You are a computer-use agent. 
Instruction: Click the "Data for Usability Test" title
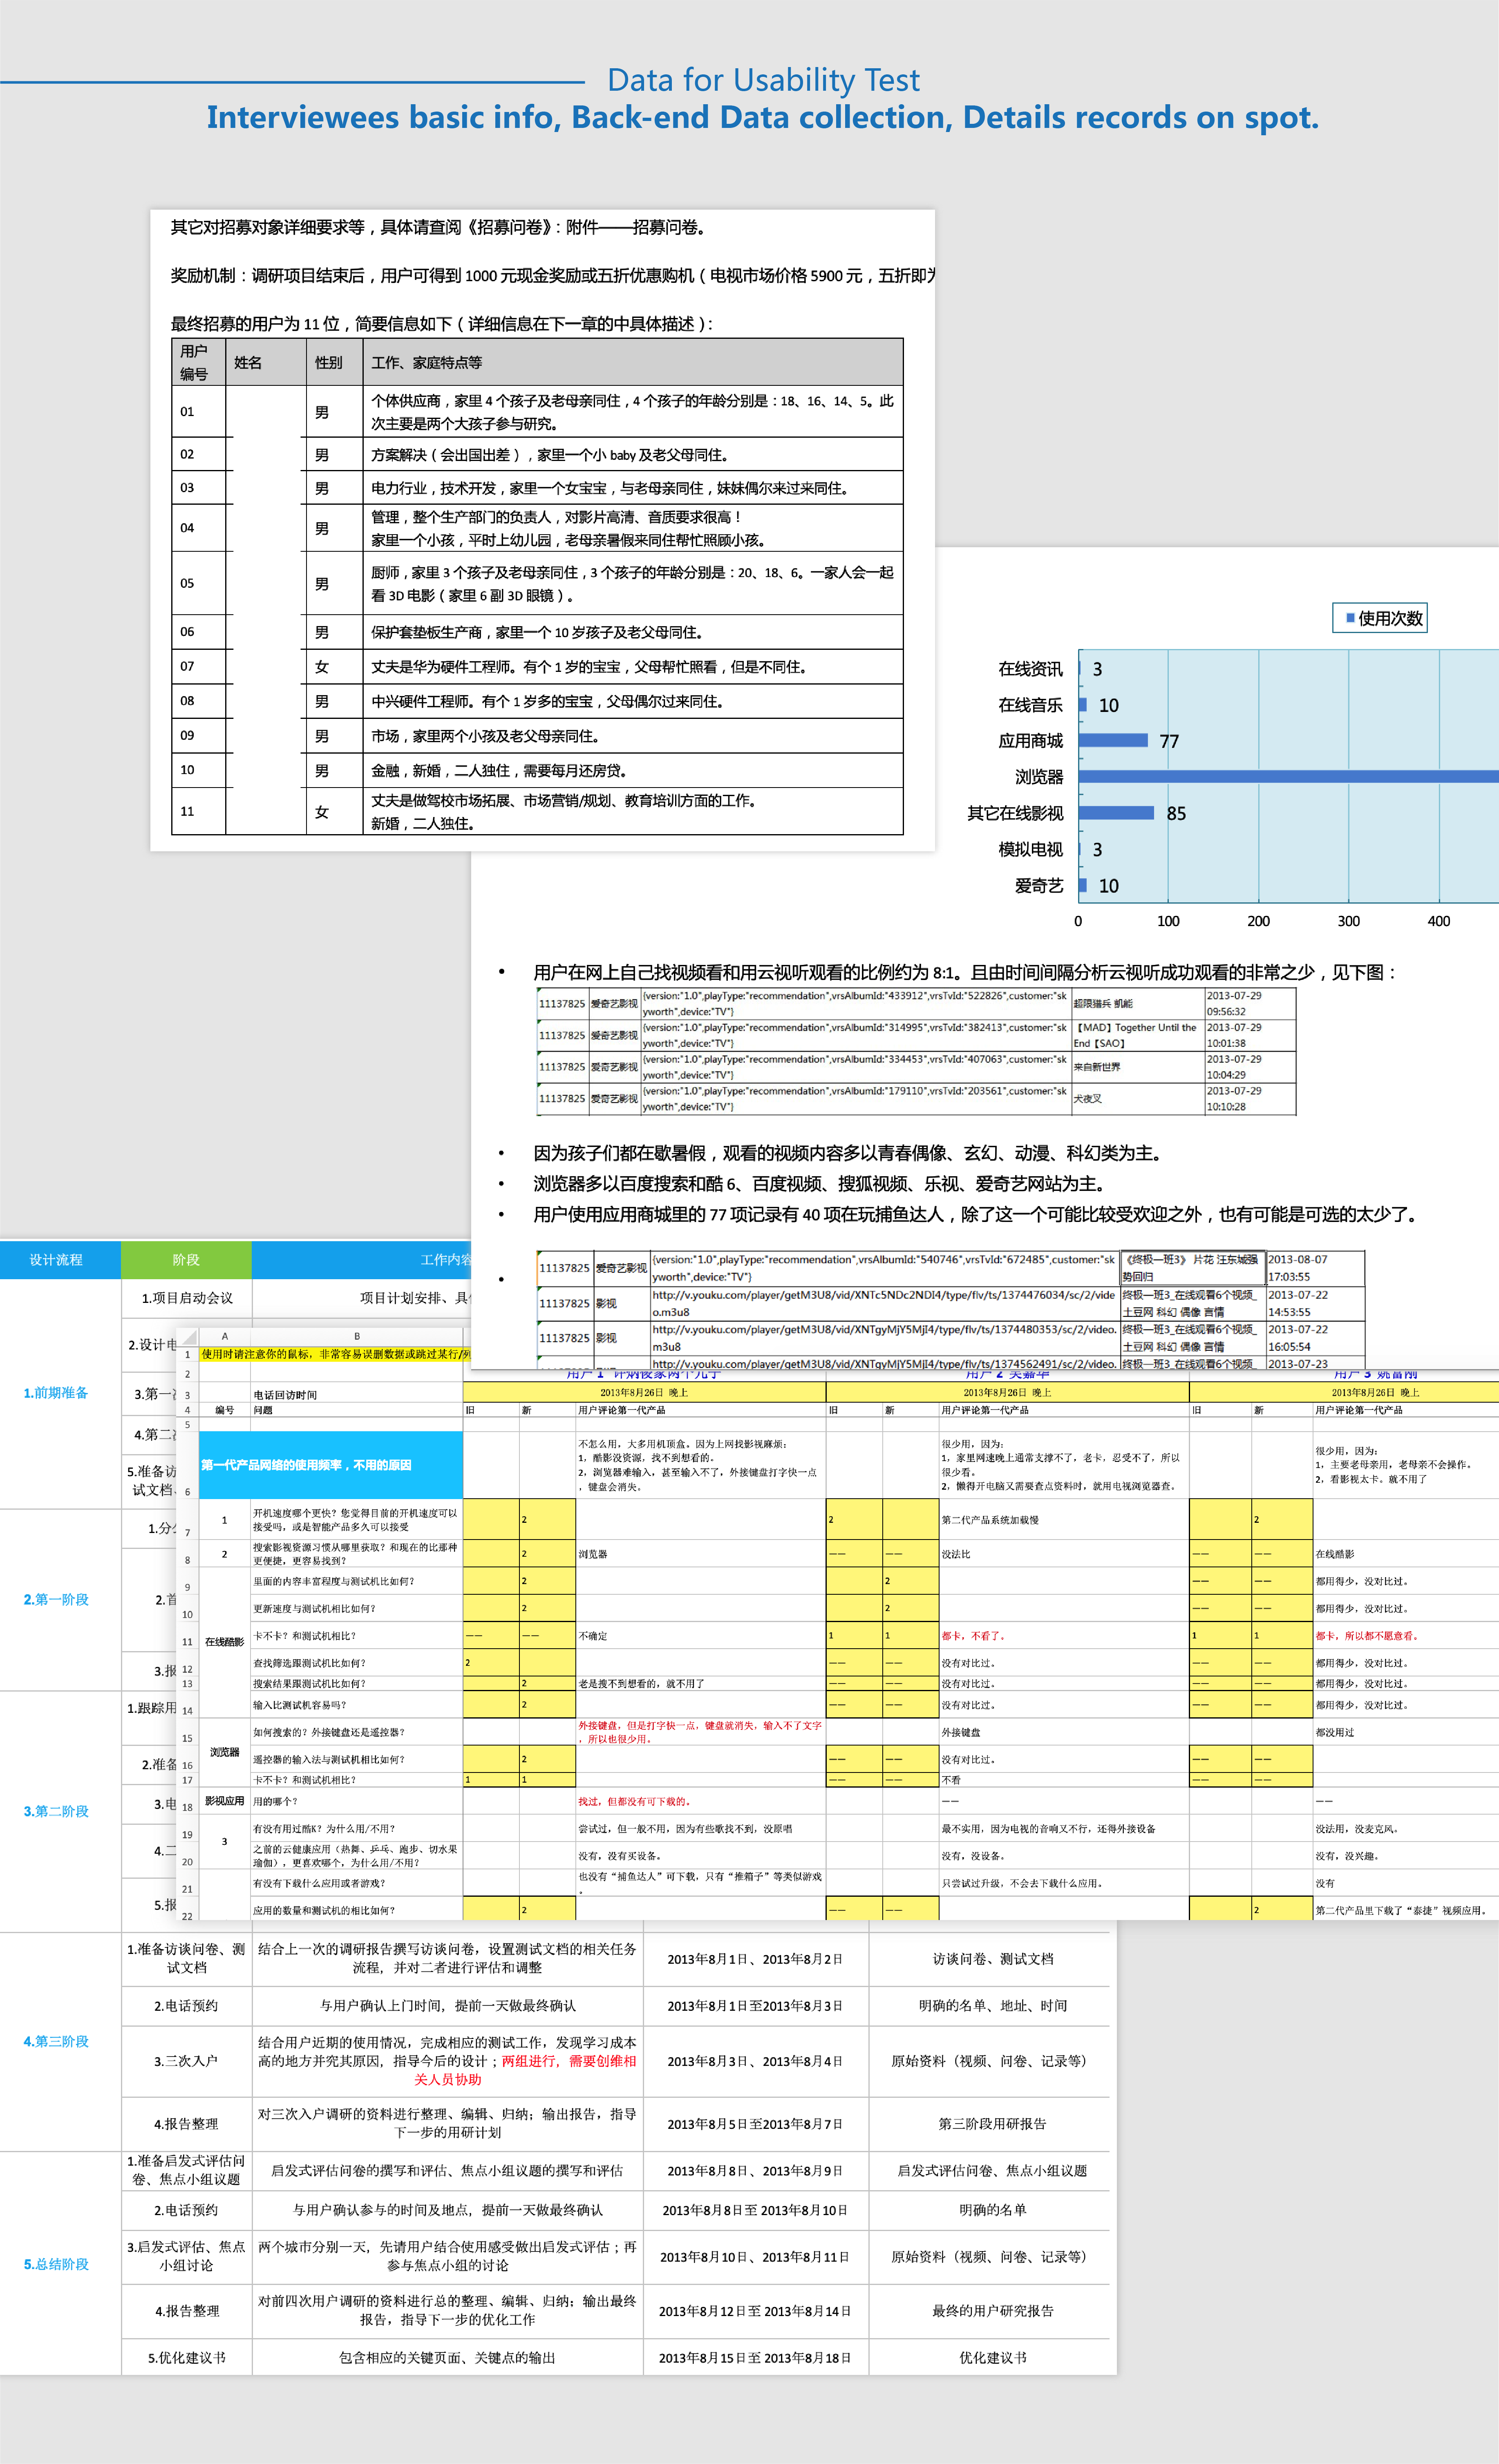(x=763, y=80)
